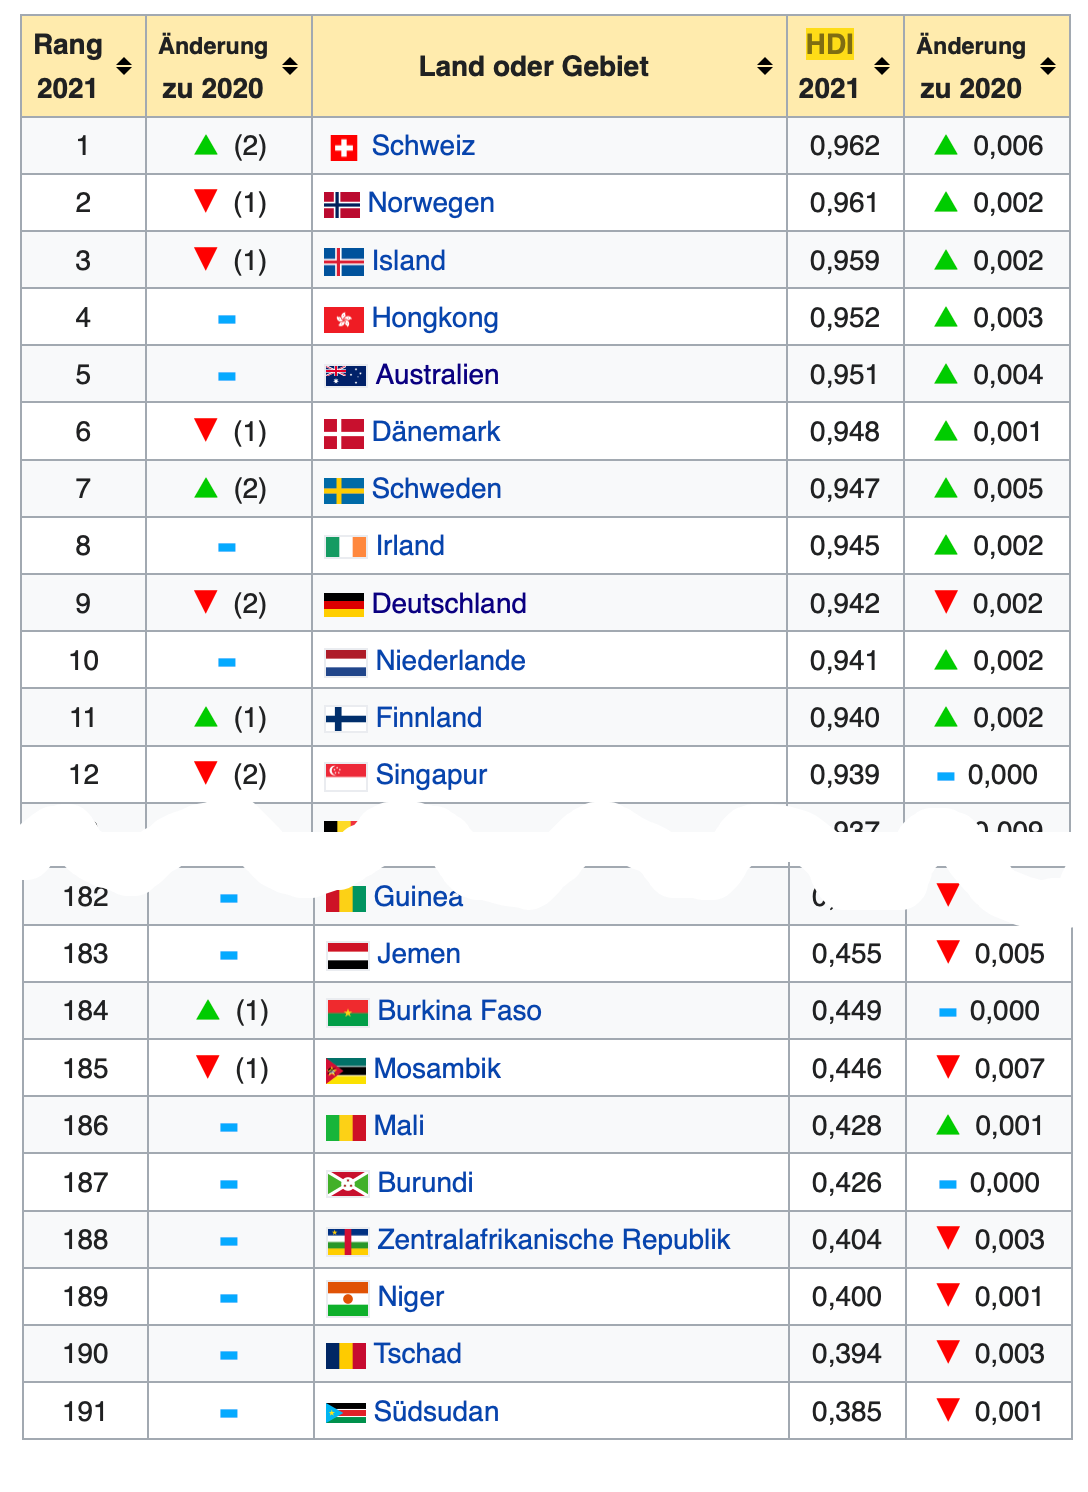Open the Tschad country link
The image size is (1088, 1492).
tap(417, 1354)
